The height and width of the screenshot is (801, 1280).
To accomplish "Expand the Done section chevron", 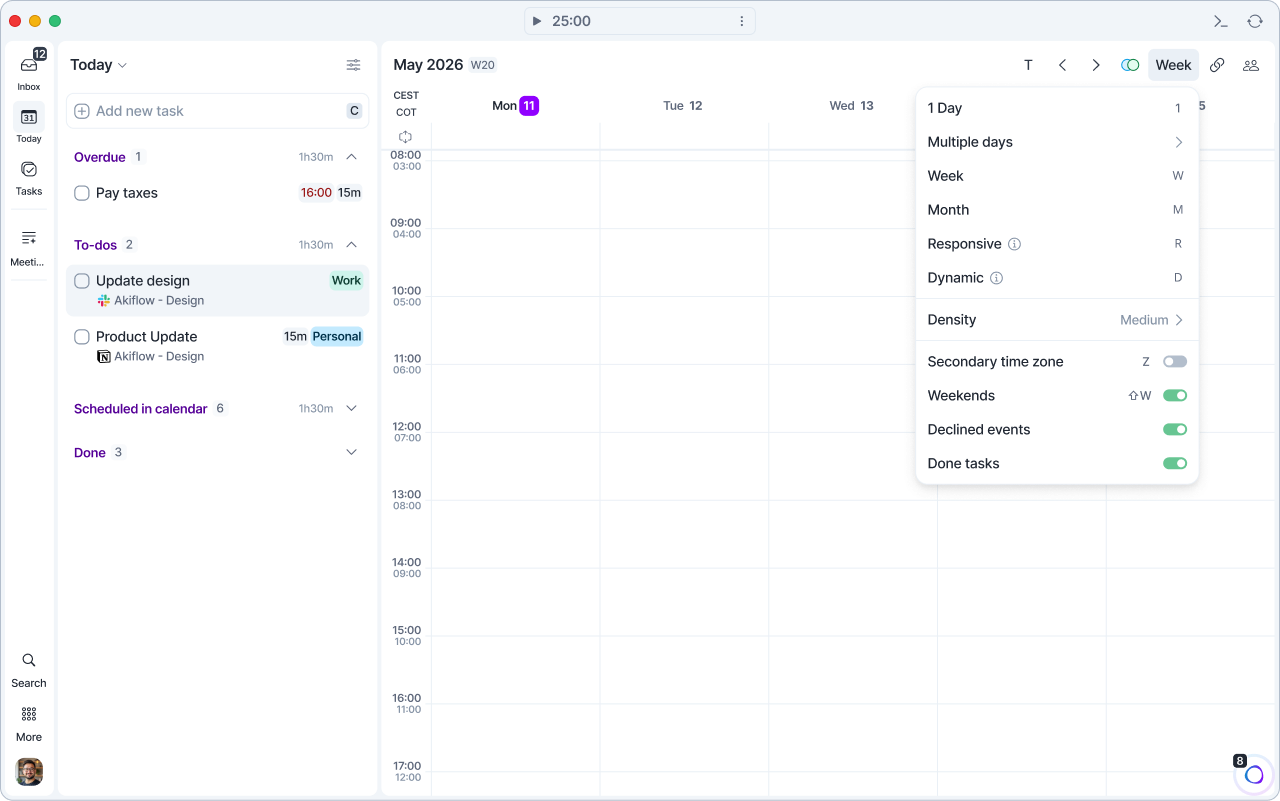I will [351, 453].
